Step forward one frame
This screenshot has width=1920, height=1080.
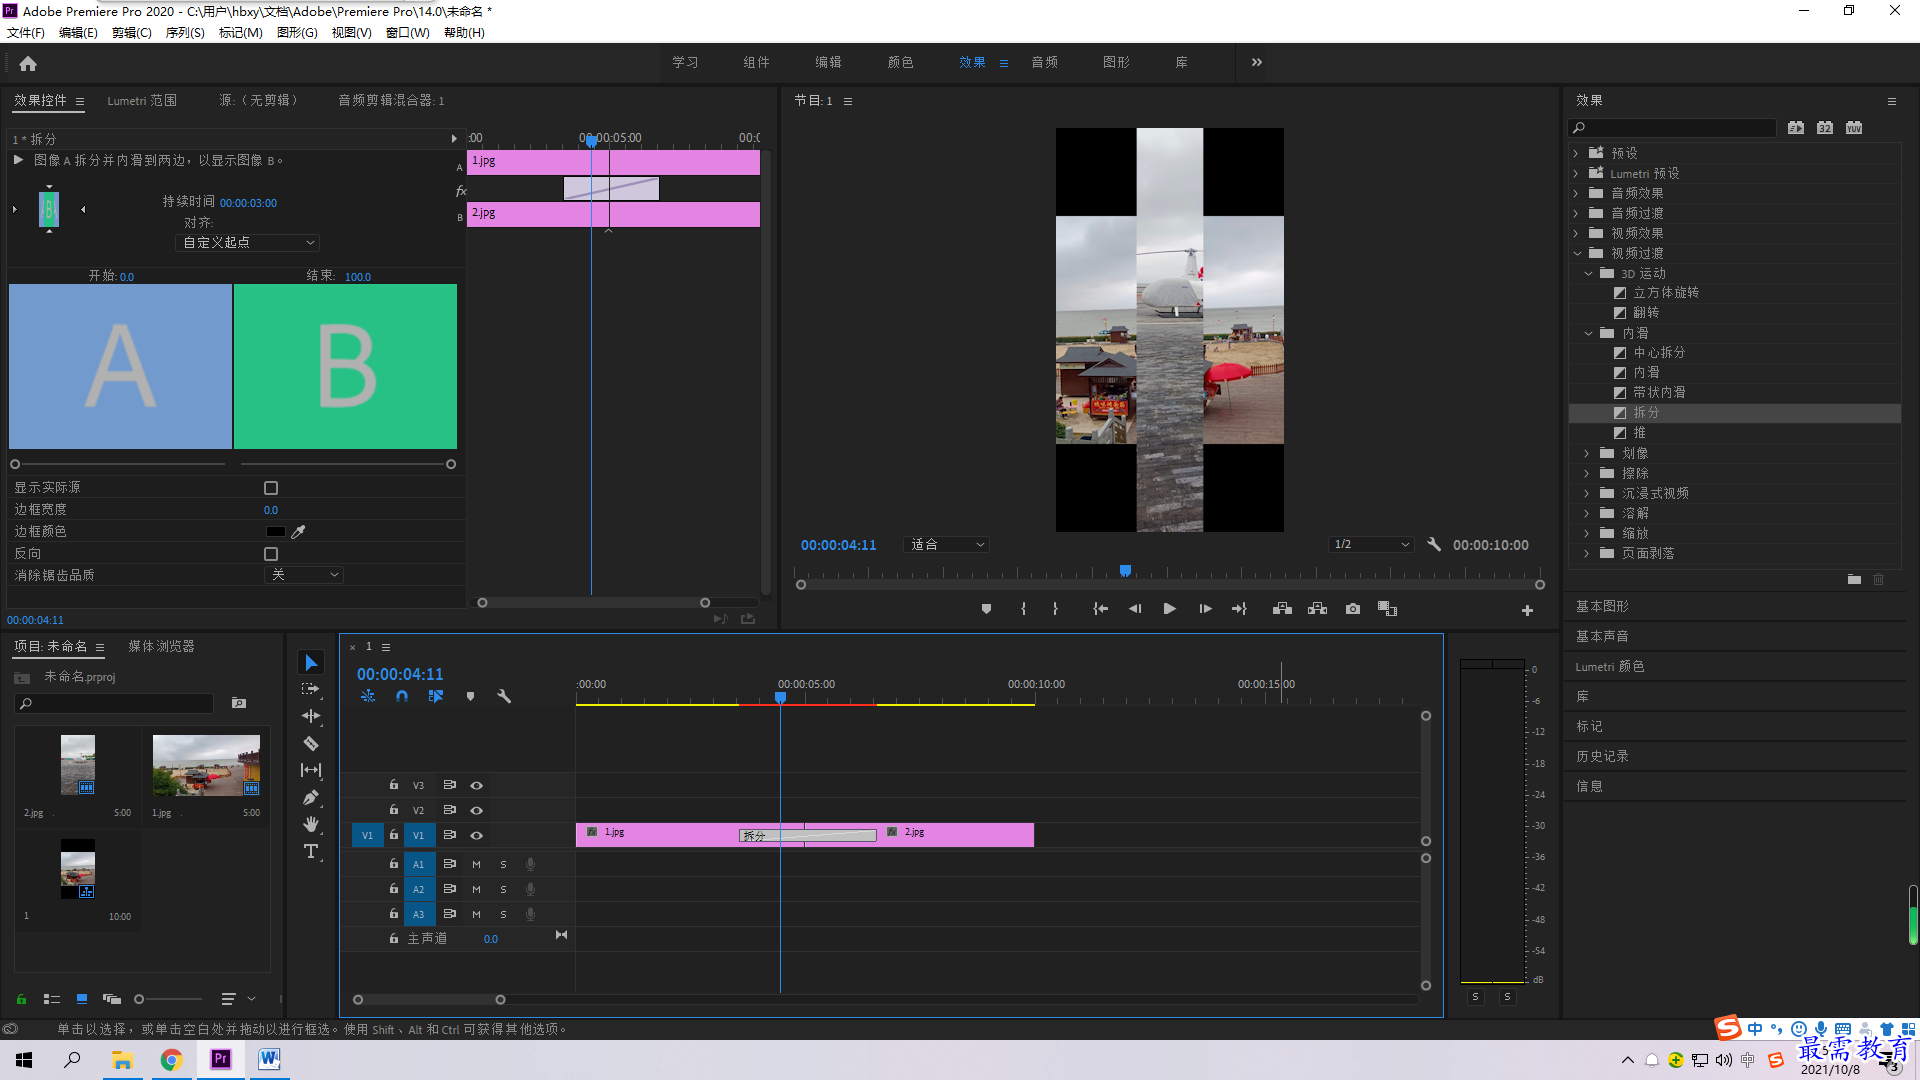coord(1205,609)
